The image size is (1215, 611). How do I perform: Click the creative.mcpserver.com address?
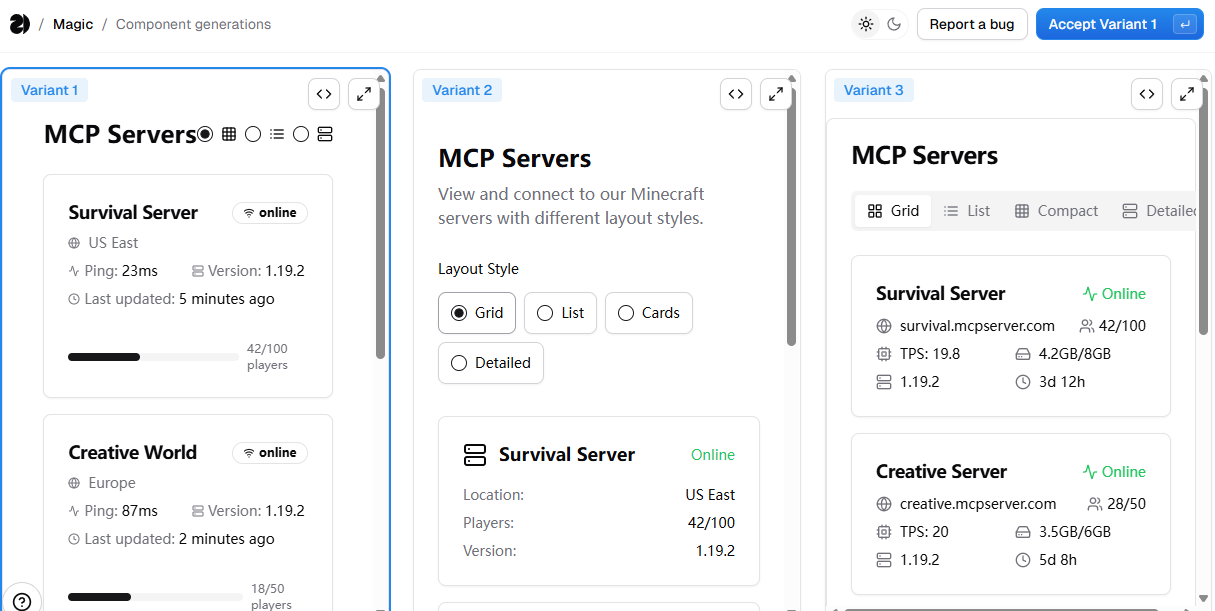point(978,504)
